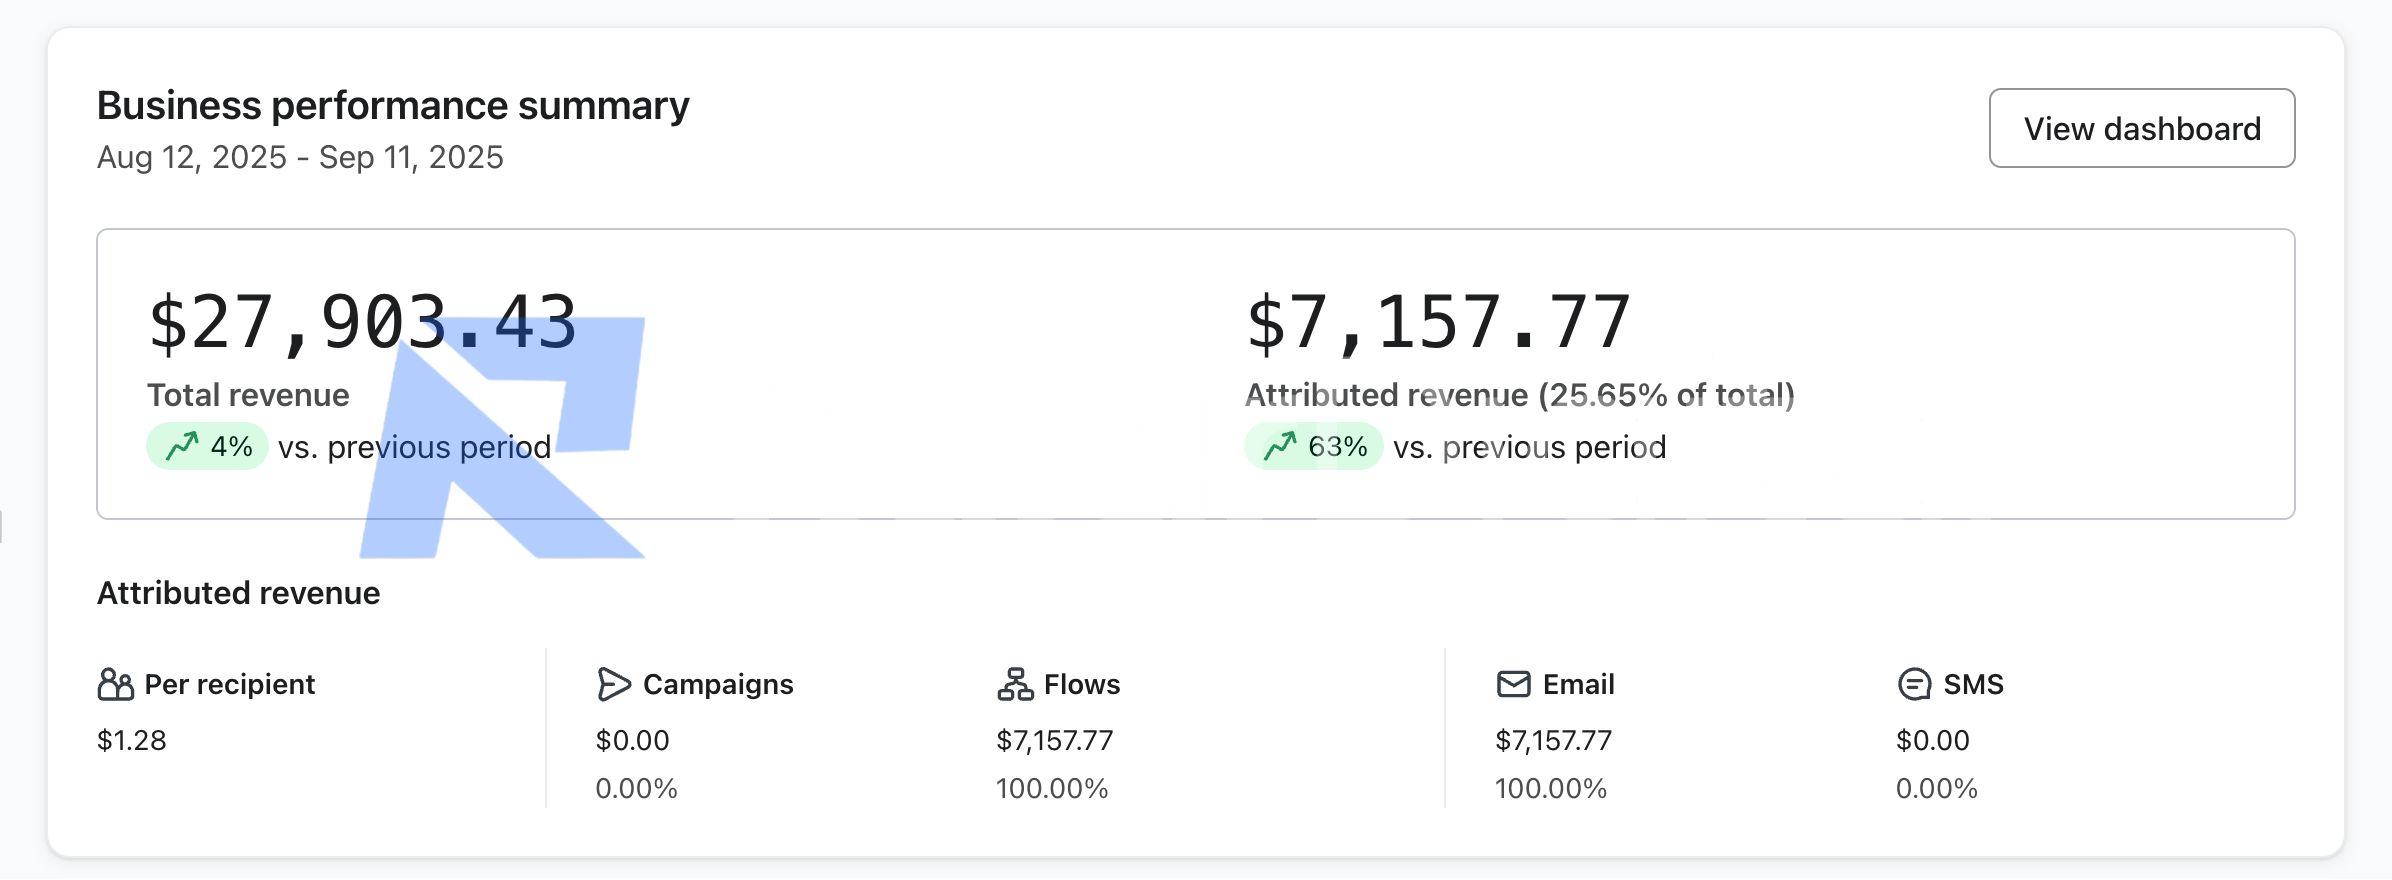Click the SMS label
The height and width of the screenshot is (880, 2392).
click(1973, 684)
